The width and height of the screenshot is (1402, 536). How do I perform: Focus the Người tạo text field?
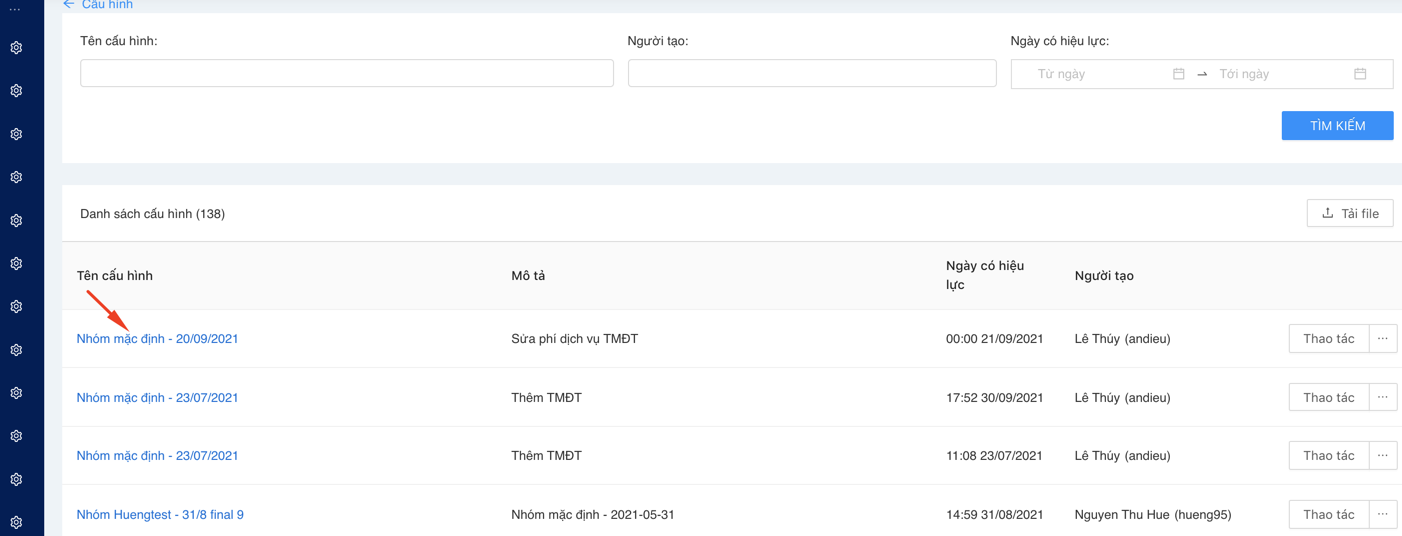[x=811, y=73]
